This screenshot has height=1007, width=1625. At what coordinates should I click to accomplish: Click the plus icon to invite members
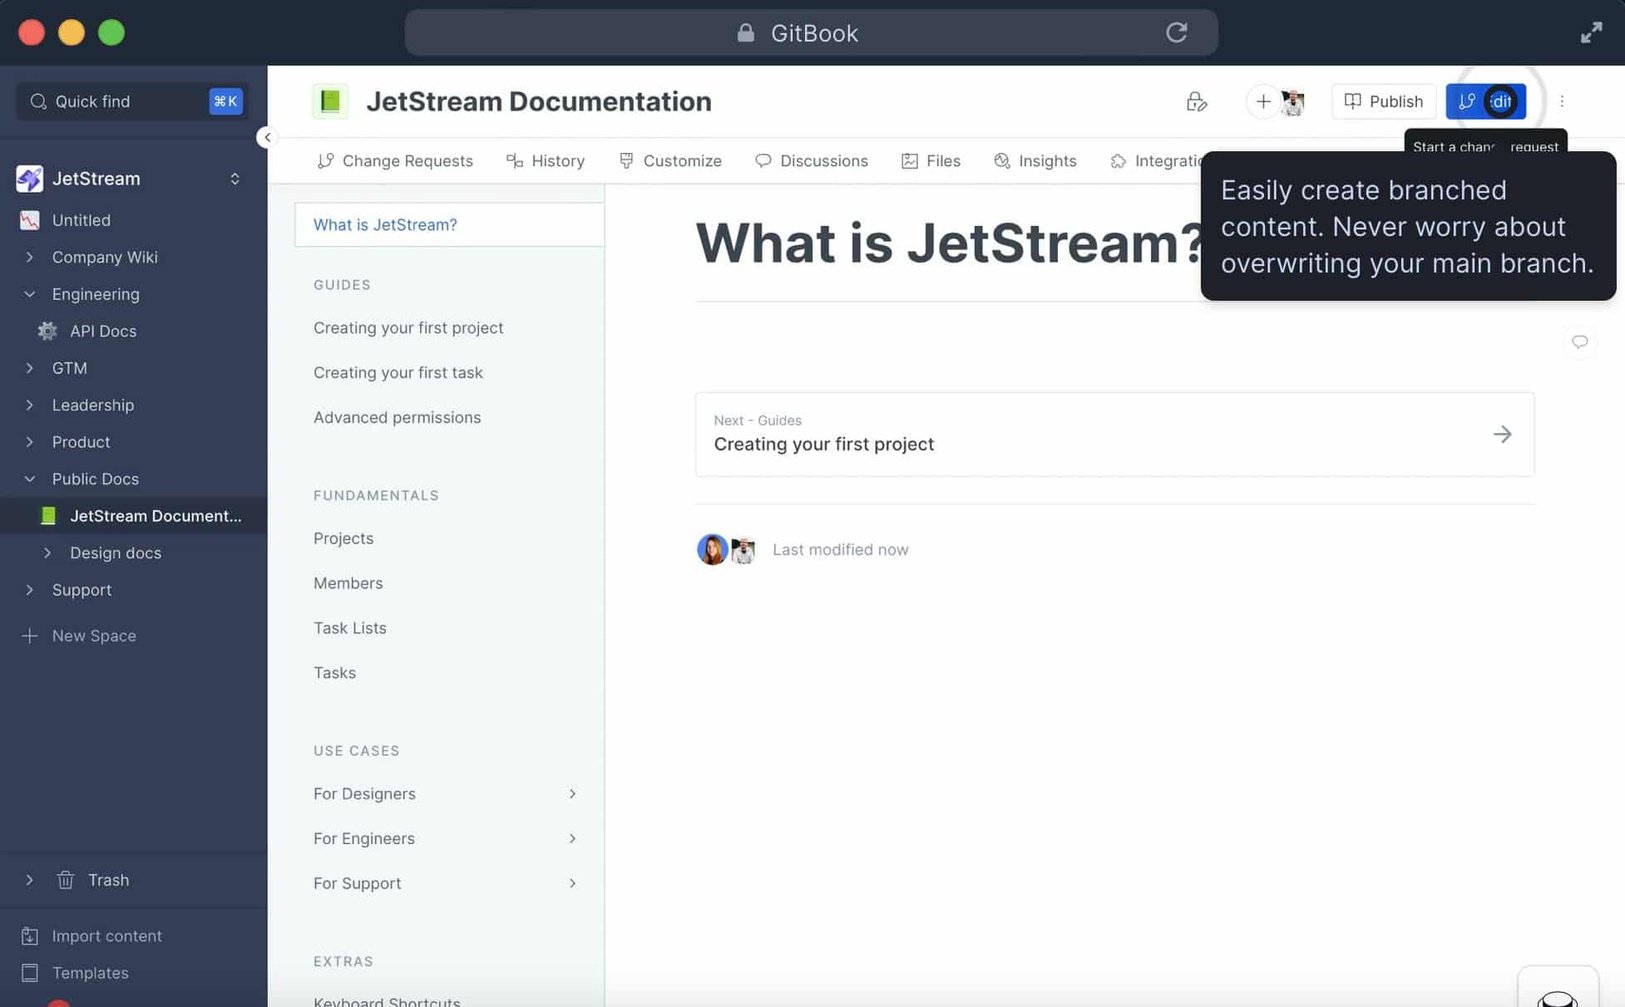[x=1263, y=101]
